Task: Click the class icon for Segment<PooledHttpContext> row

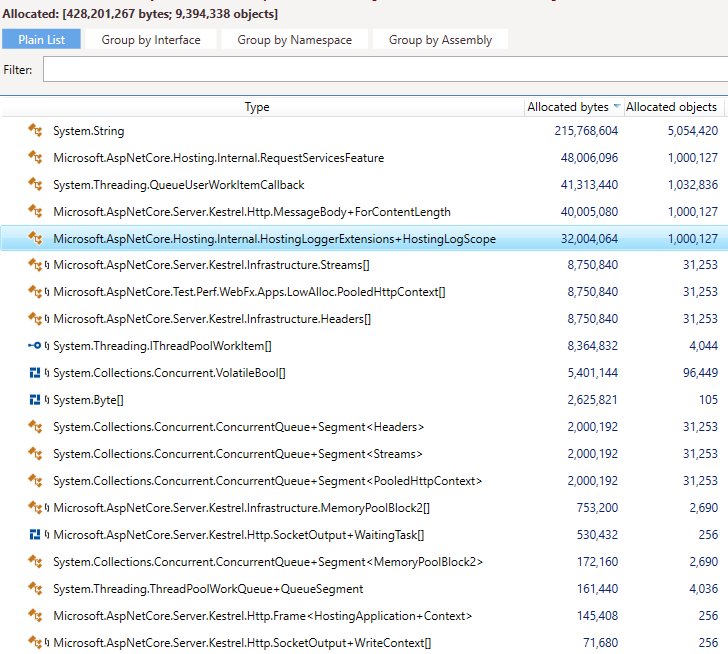Action: pos(35,480)
